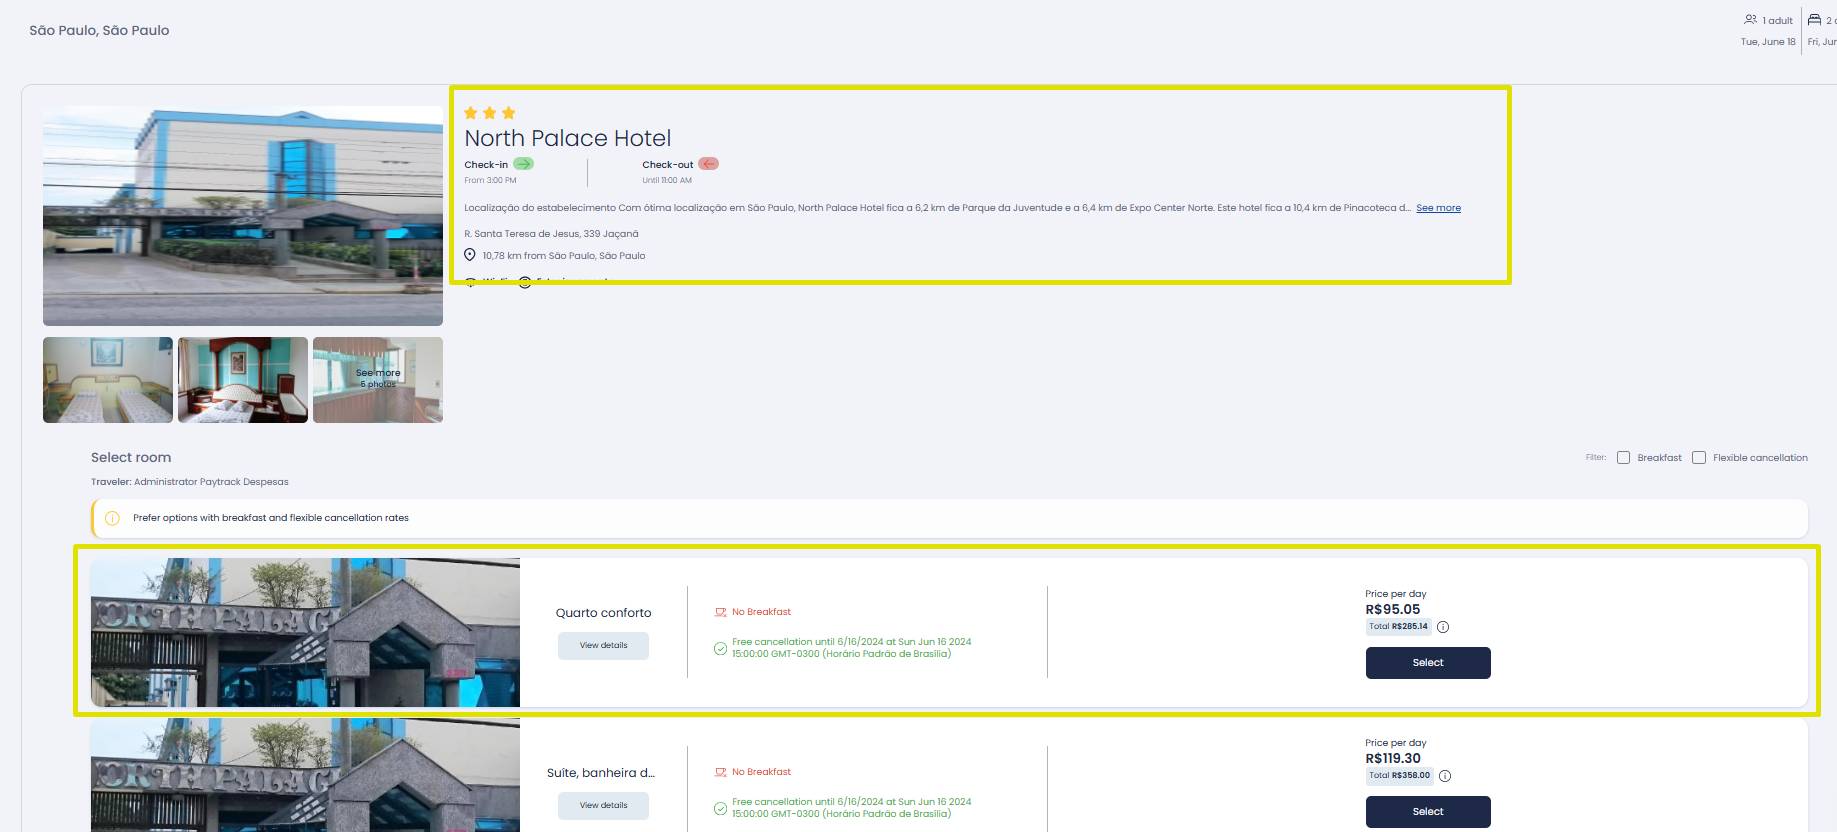
Task: Click the adult guests icon at top right
Action: pos(1750,20)
